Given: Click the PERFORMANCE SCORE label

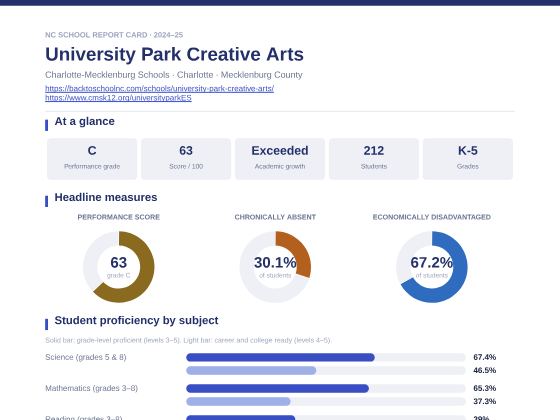Looking at the screenshot, I should click(119, 217).
